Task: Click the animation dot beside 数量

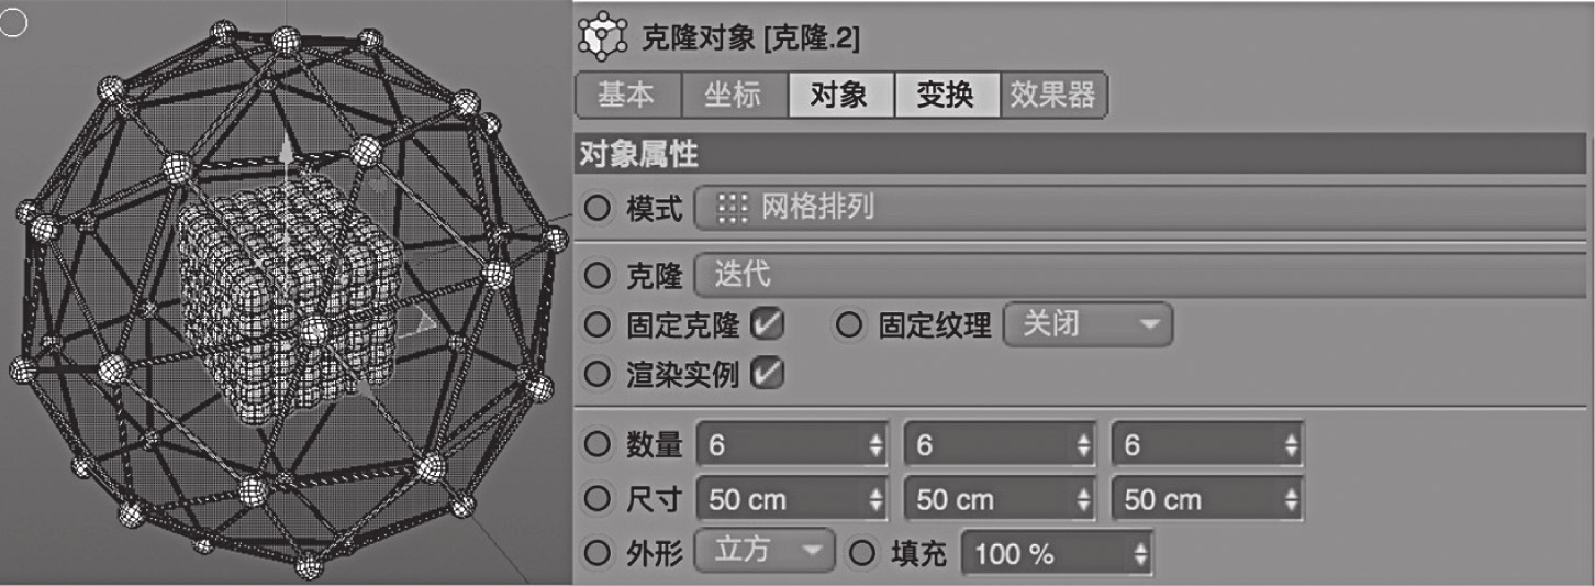Action: pyautogui.click(x=597, y=444)
